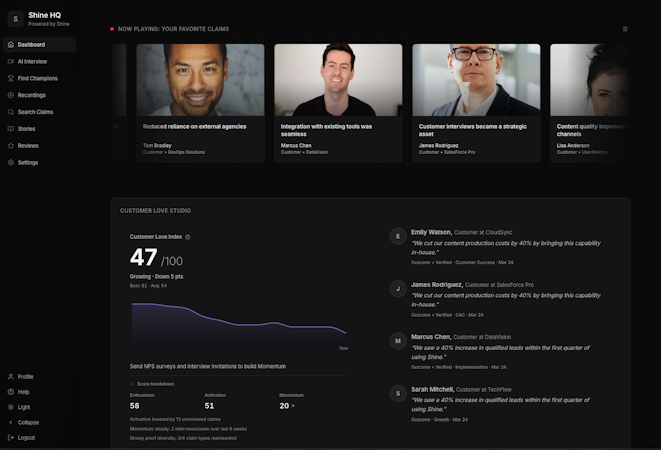Click 'Momentum steady: 2 interviews/week' note
Screen dimensions: 661x450
(188, 429)
